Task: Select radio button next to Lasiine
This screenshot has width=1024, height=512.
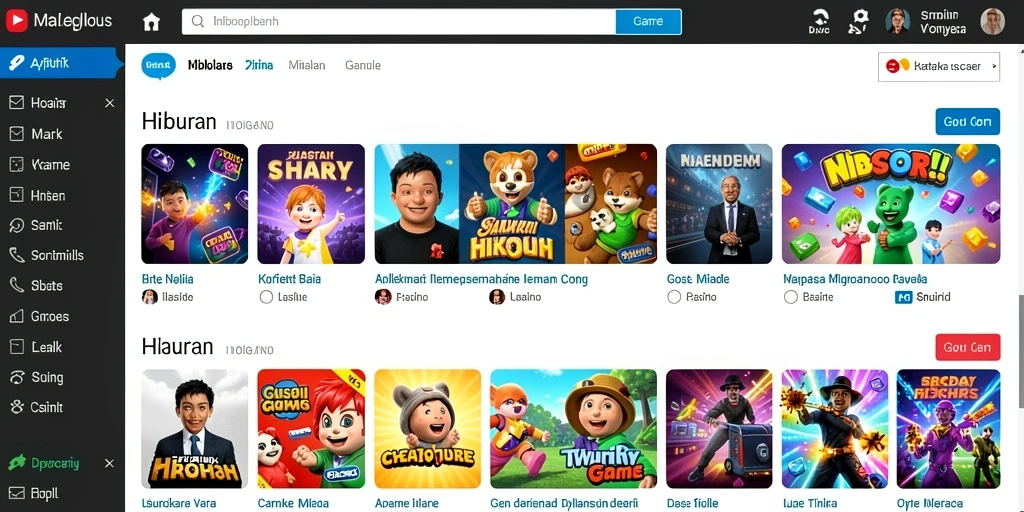Action: pos(266,297)
